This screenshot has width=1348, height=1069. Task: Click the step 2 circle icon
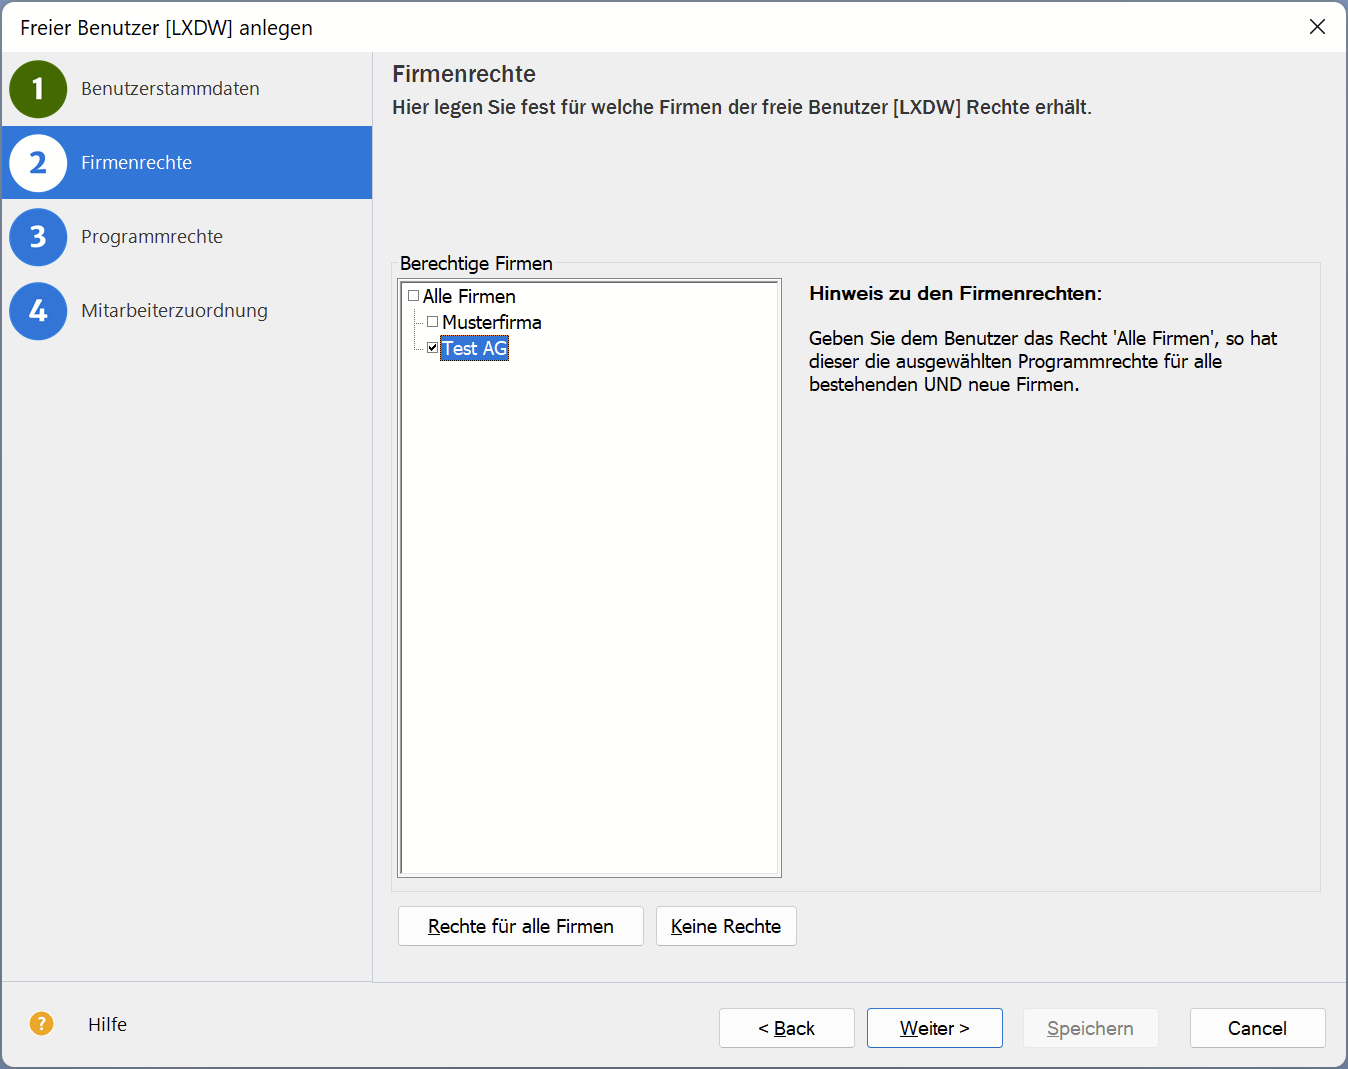[x=38, y=163]
